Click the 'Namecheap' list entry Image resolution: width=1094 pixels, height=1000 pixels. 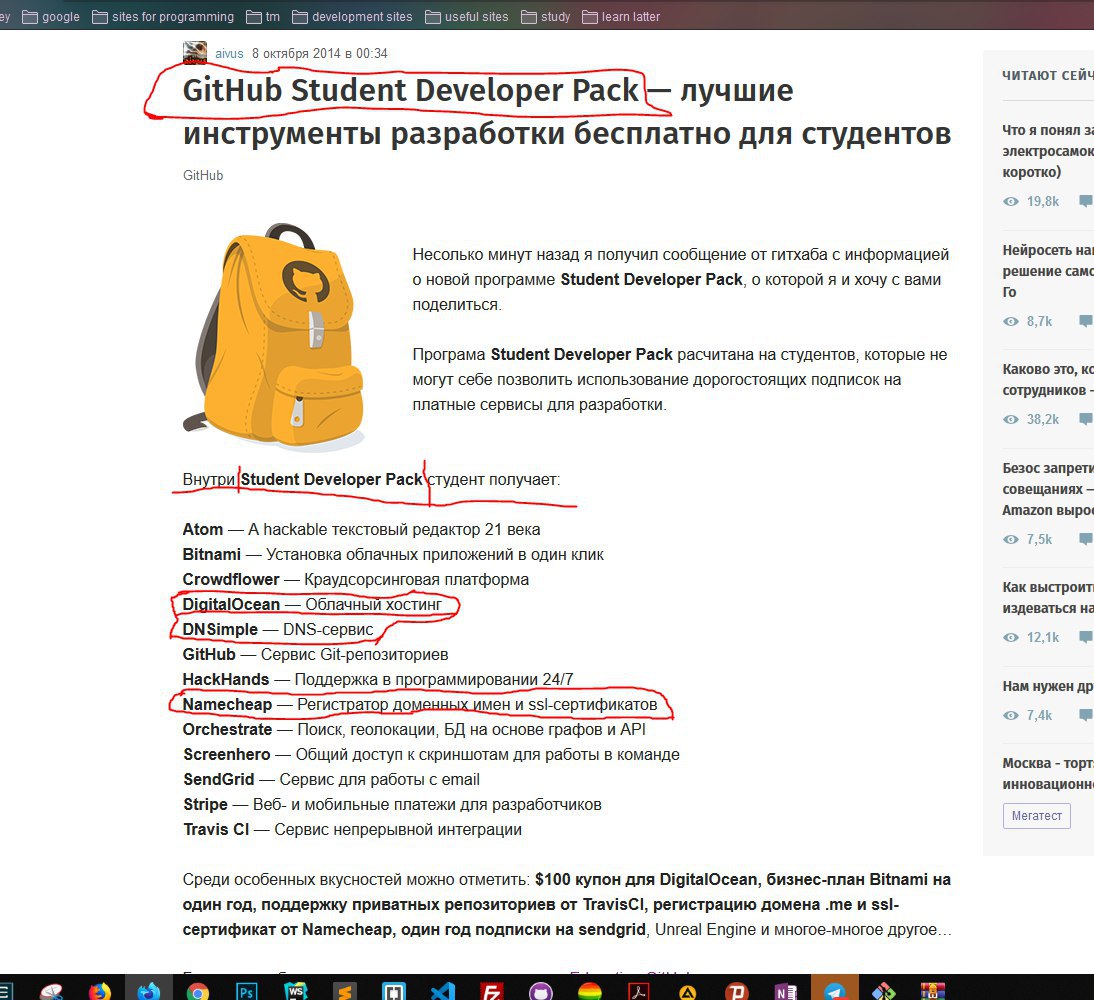pyautogui.click(x=420, y=705)
